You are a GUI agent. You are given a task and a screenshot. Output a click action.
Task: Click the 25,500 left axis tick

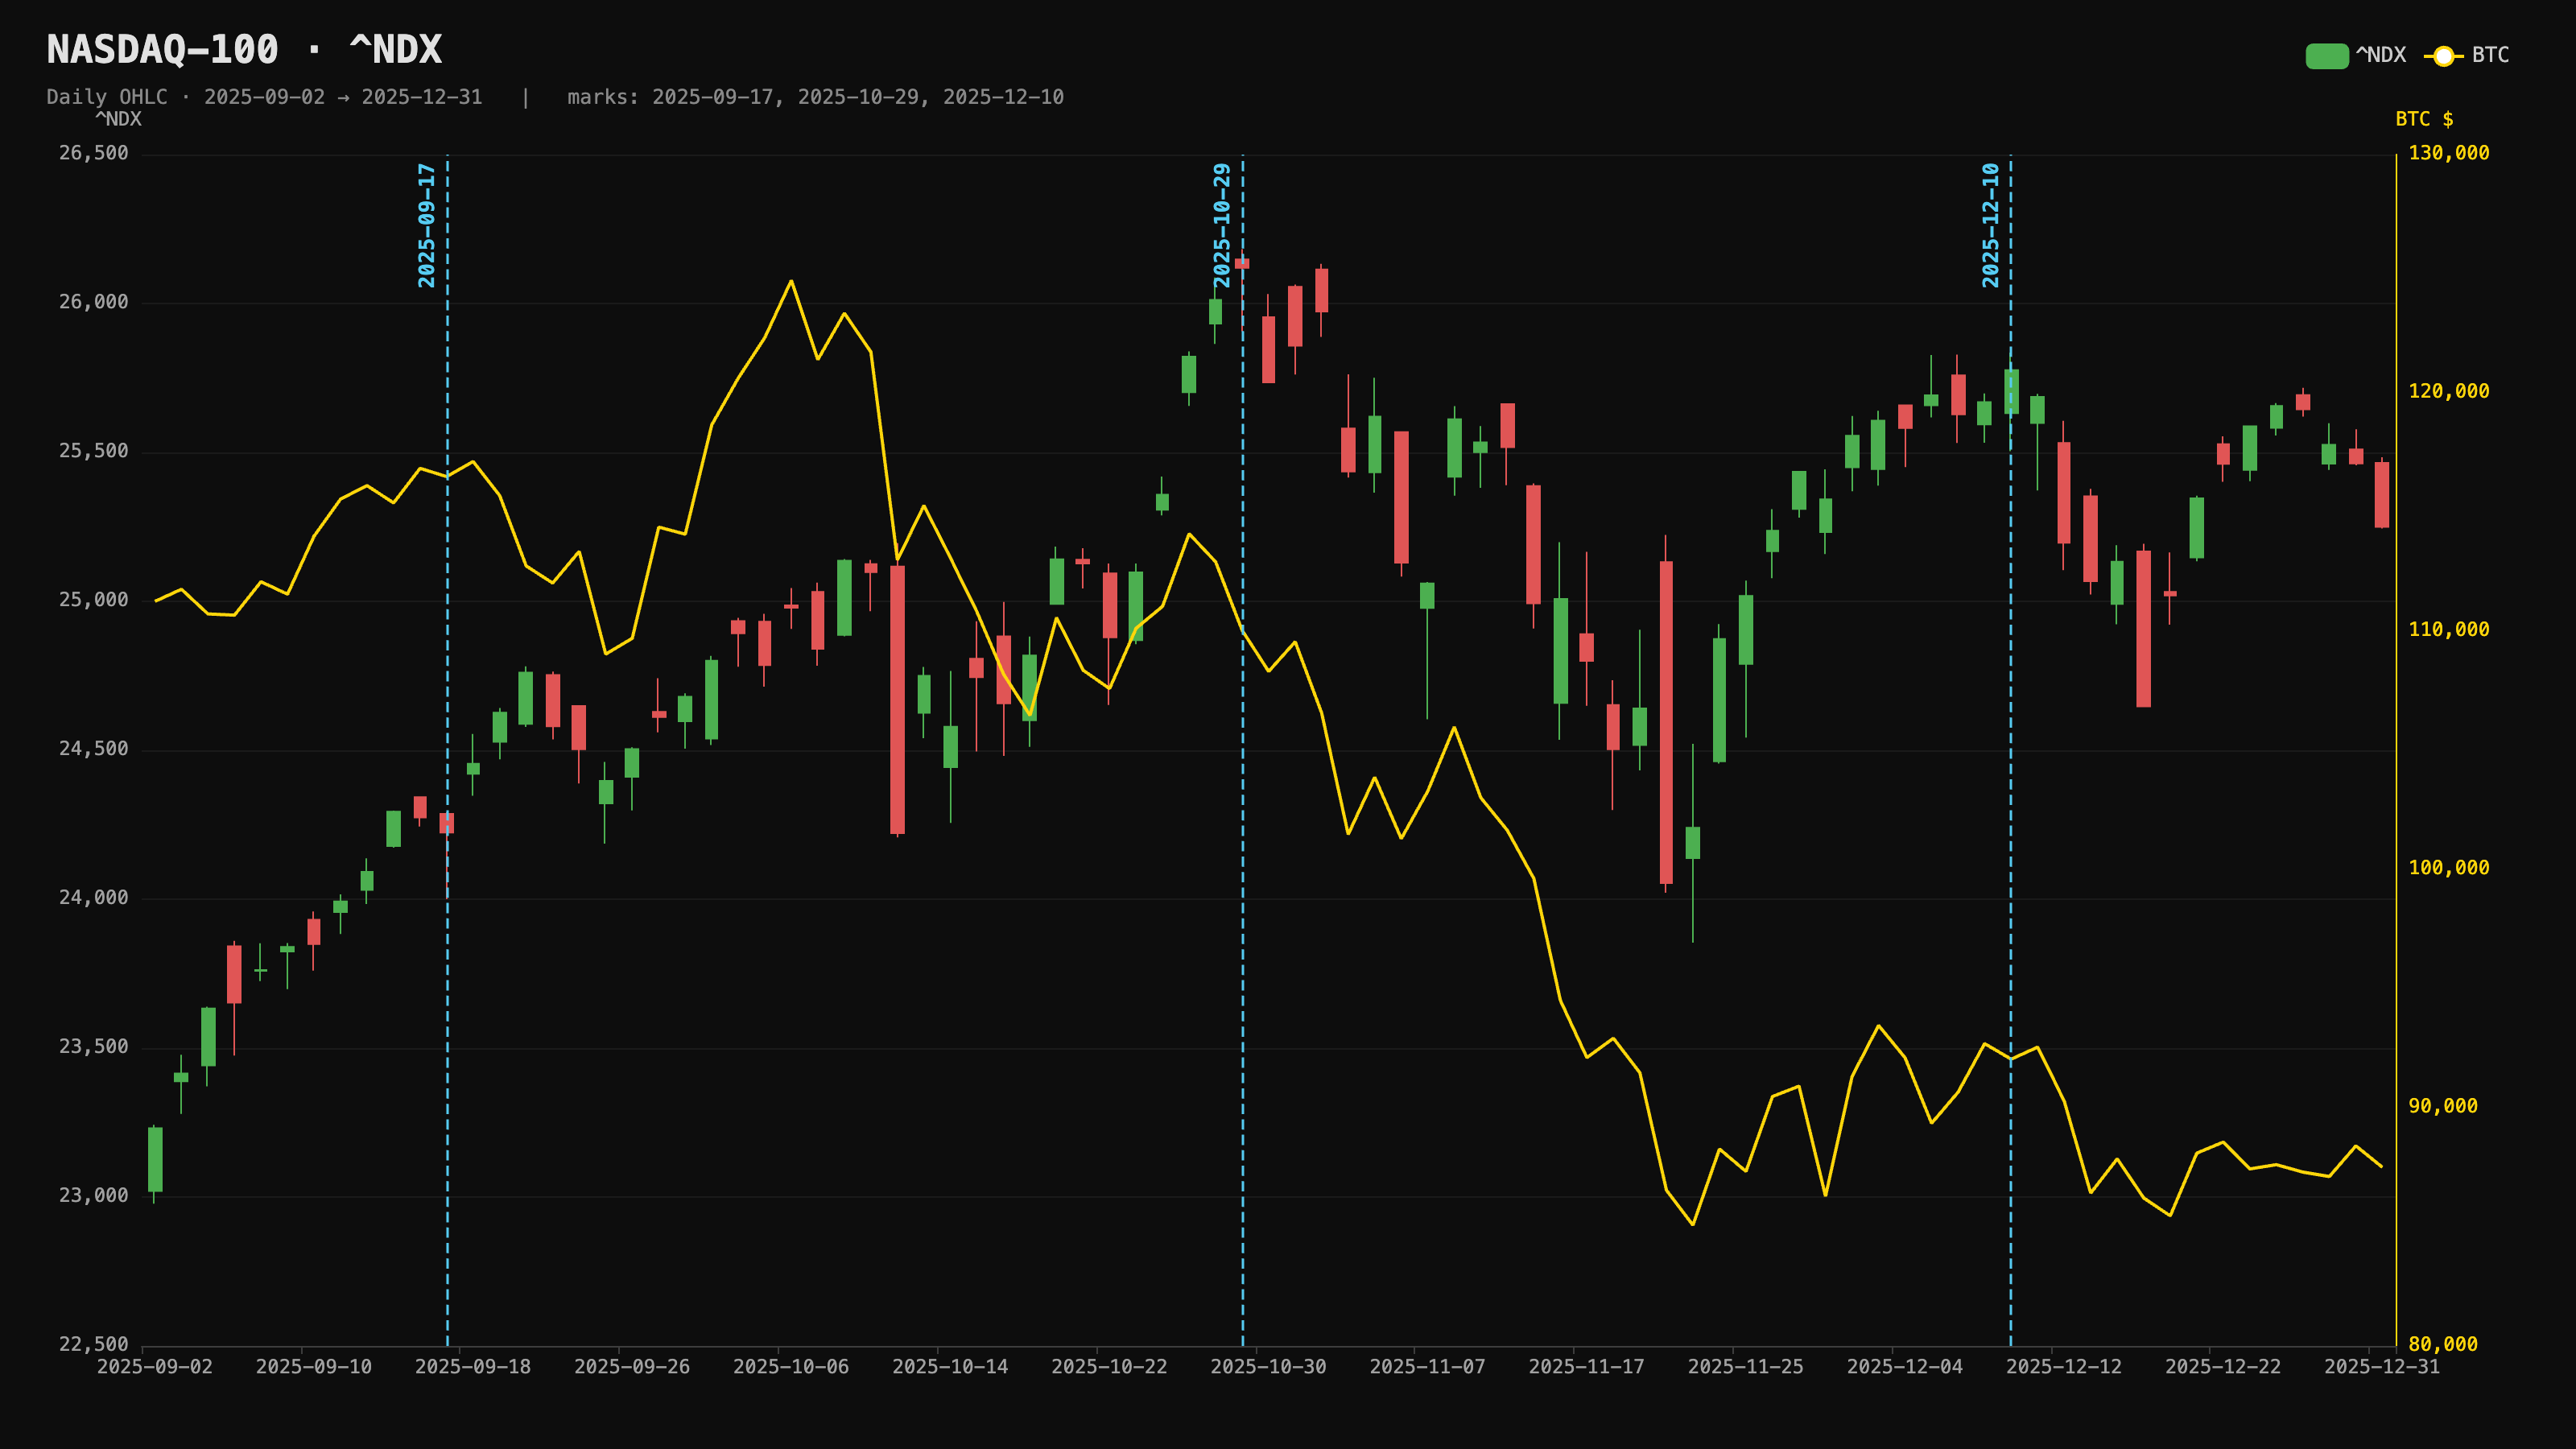94,451
